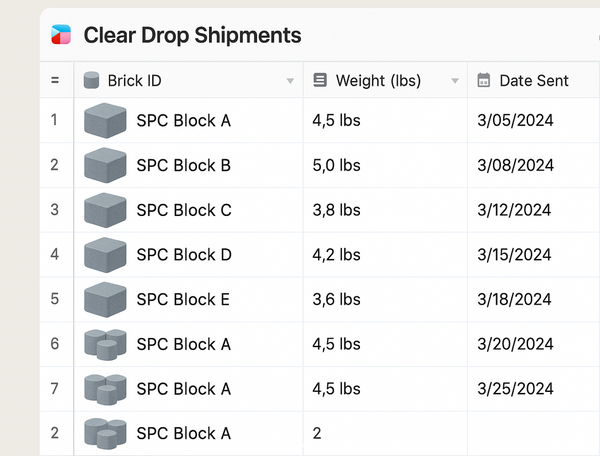Screen dimensions: 600x456
Task: Click the Date Sent calendar icon
Action: tap(484, 80)
